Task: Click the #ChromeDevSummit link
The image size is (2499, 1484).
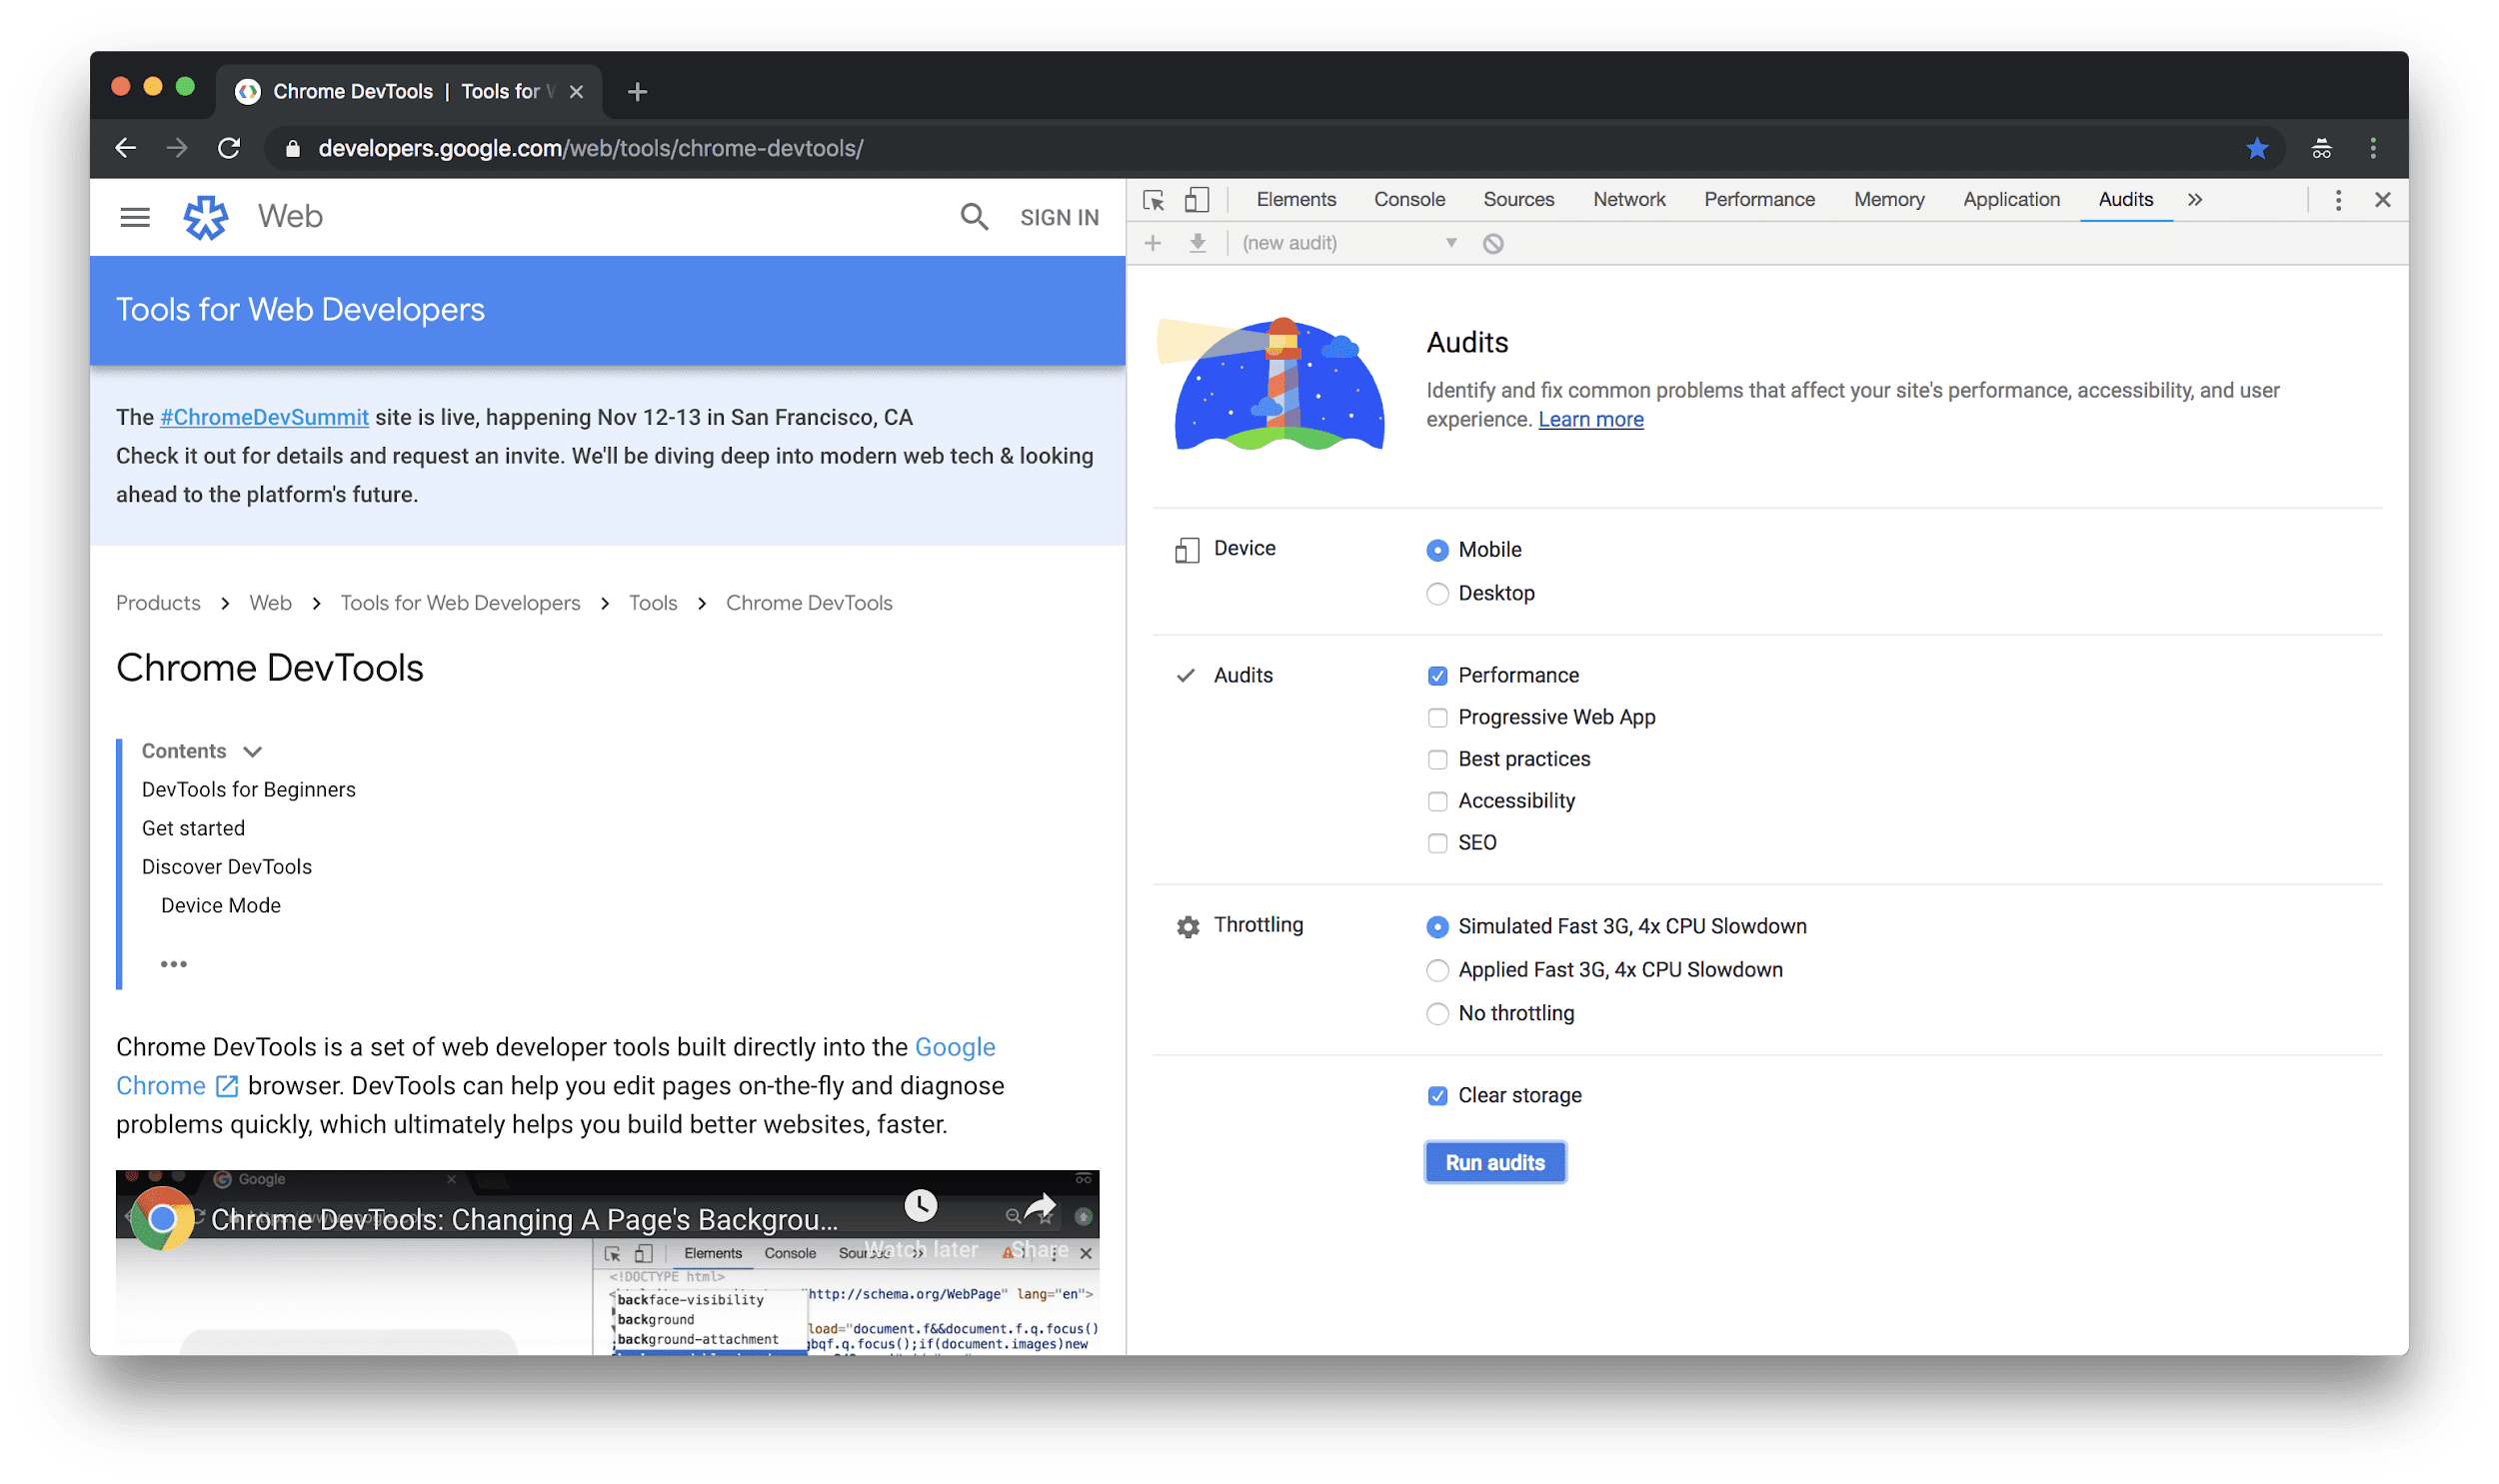Action: coord(265,417)
